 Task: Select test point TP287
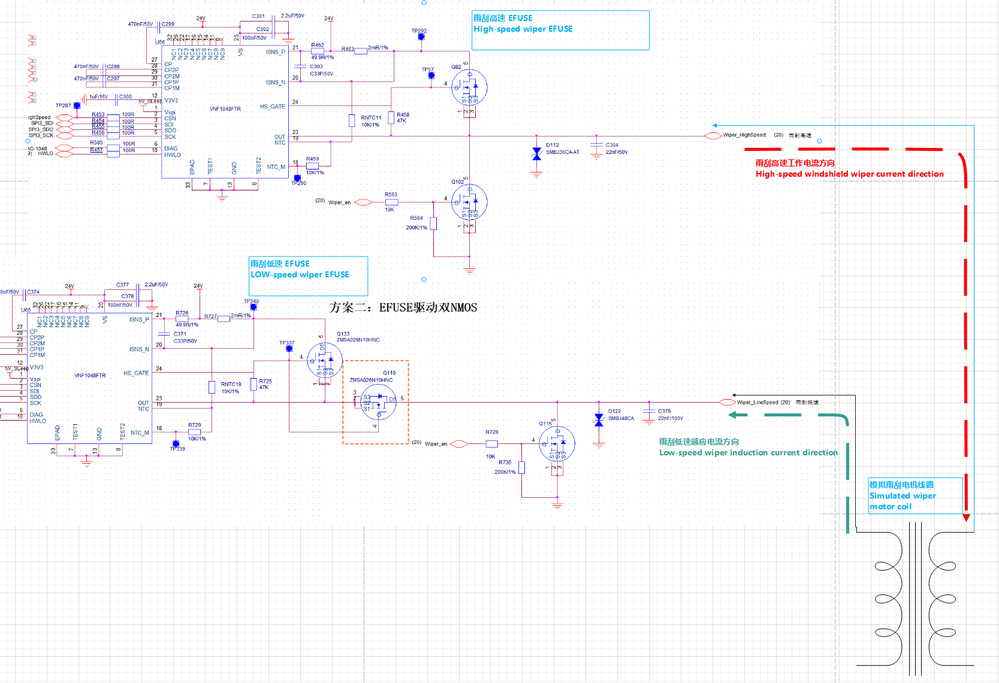click(77, 105)
